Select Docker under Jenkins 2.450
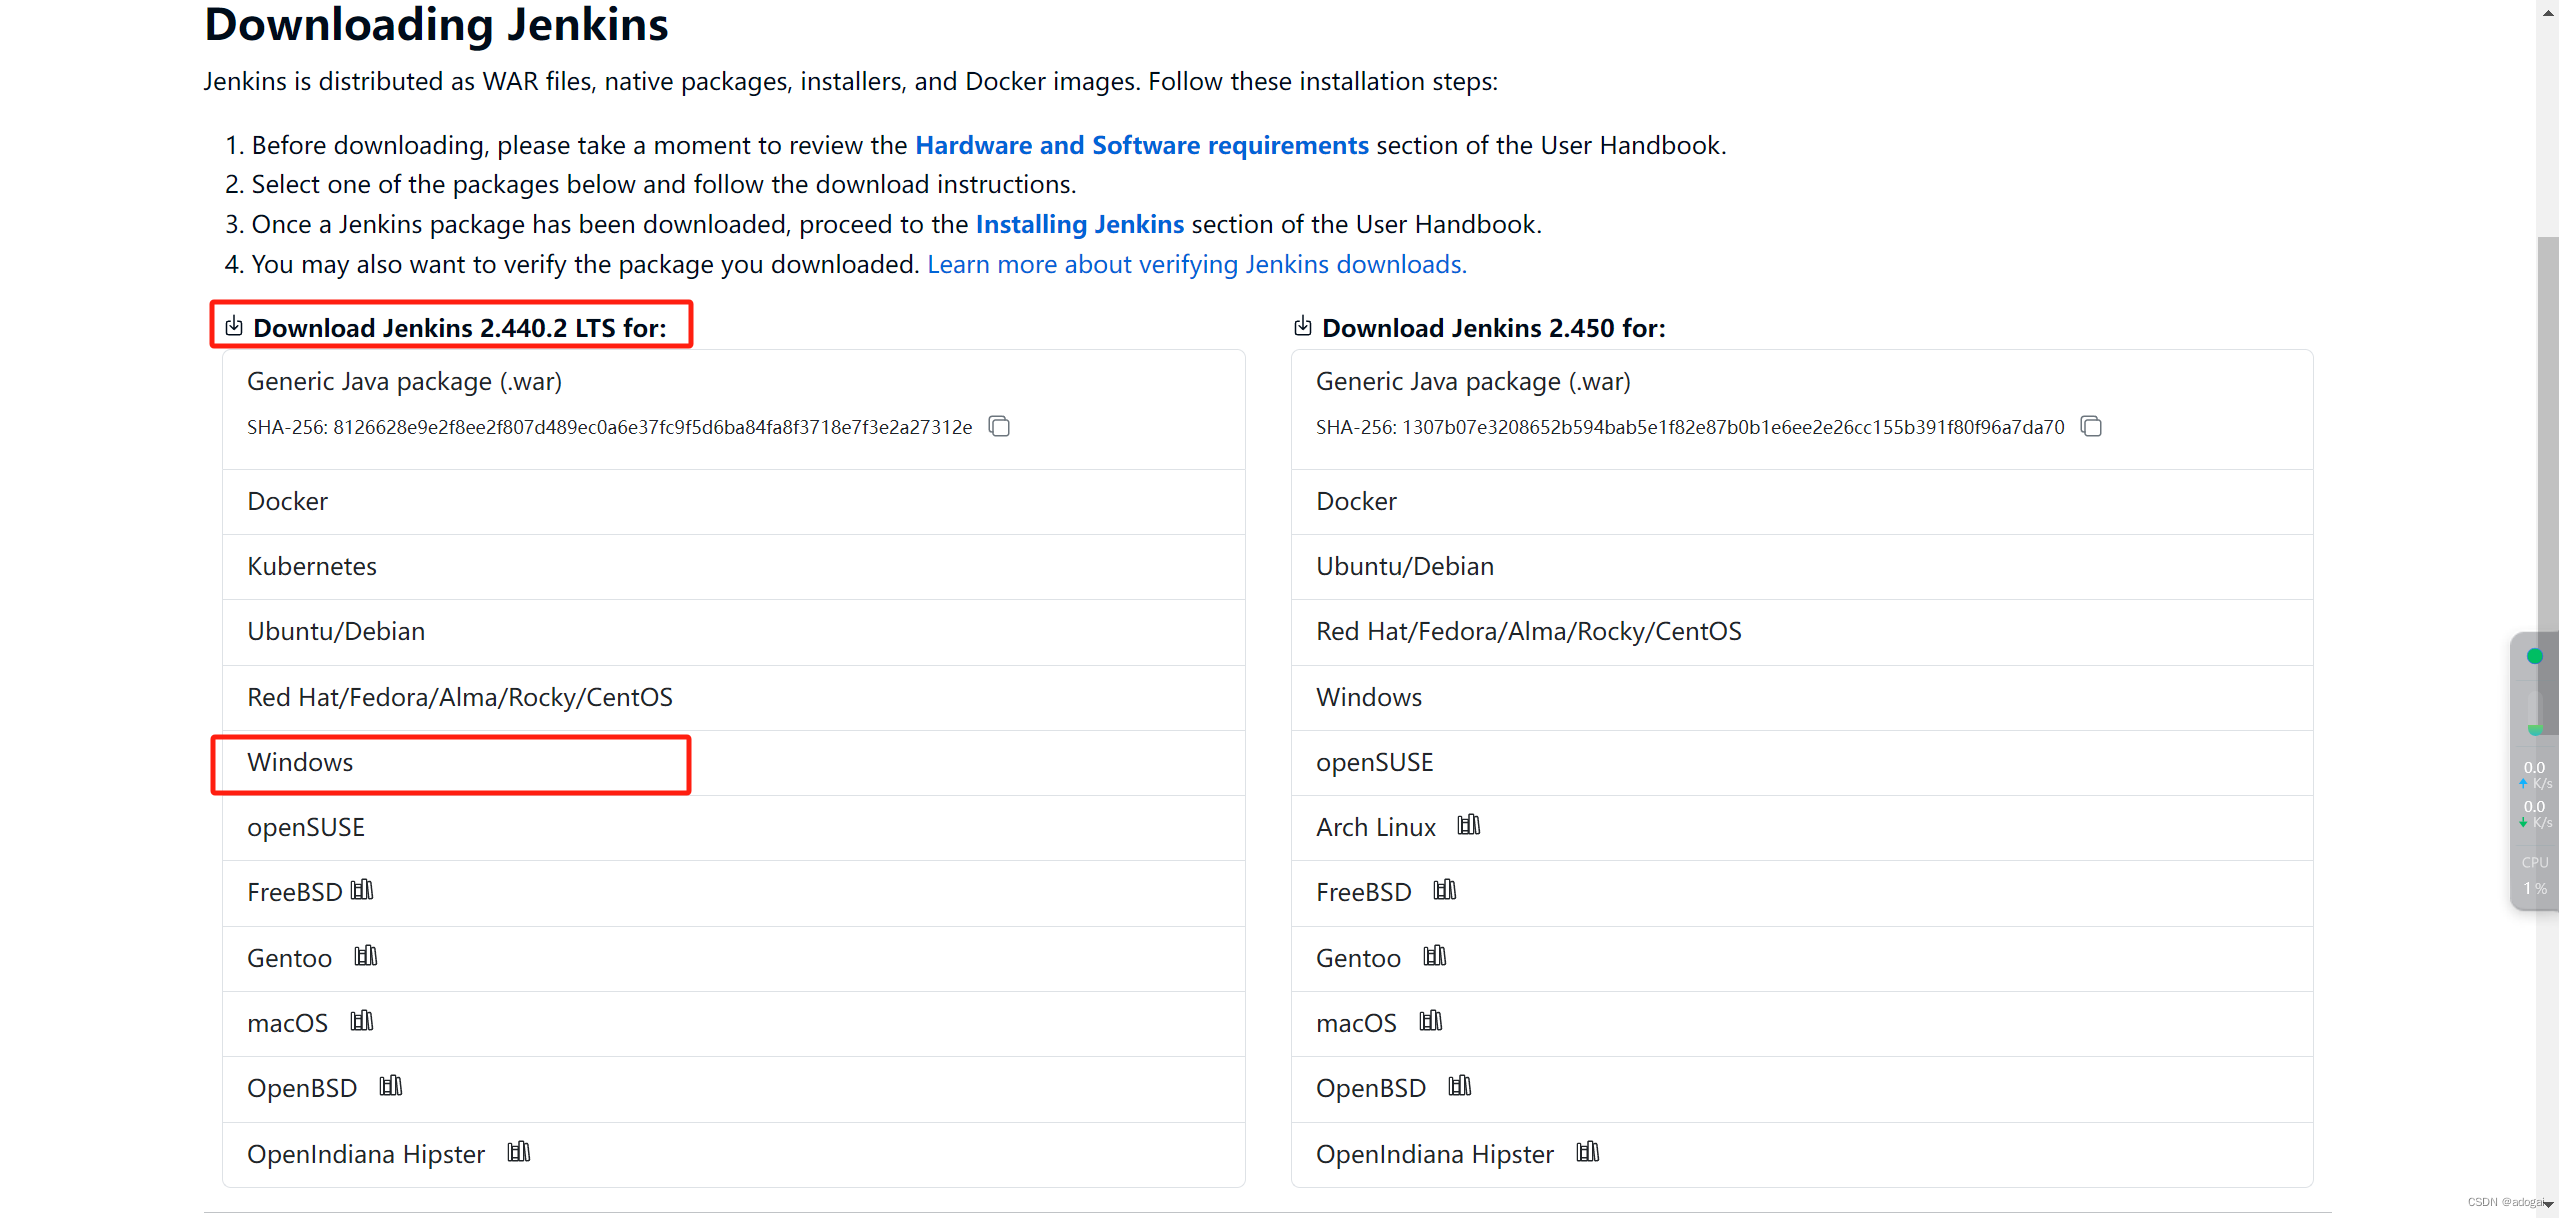2559x1218 pixels. coord(1802,502)
